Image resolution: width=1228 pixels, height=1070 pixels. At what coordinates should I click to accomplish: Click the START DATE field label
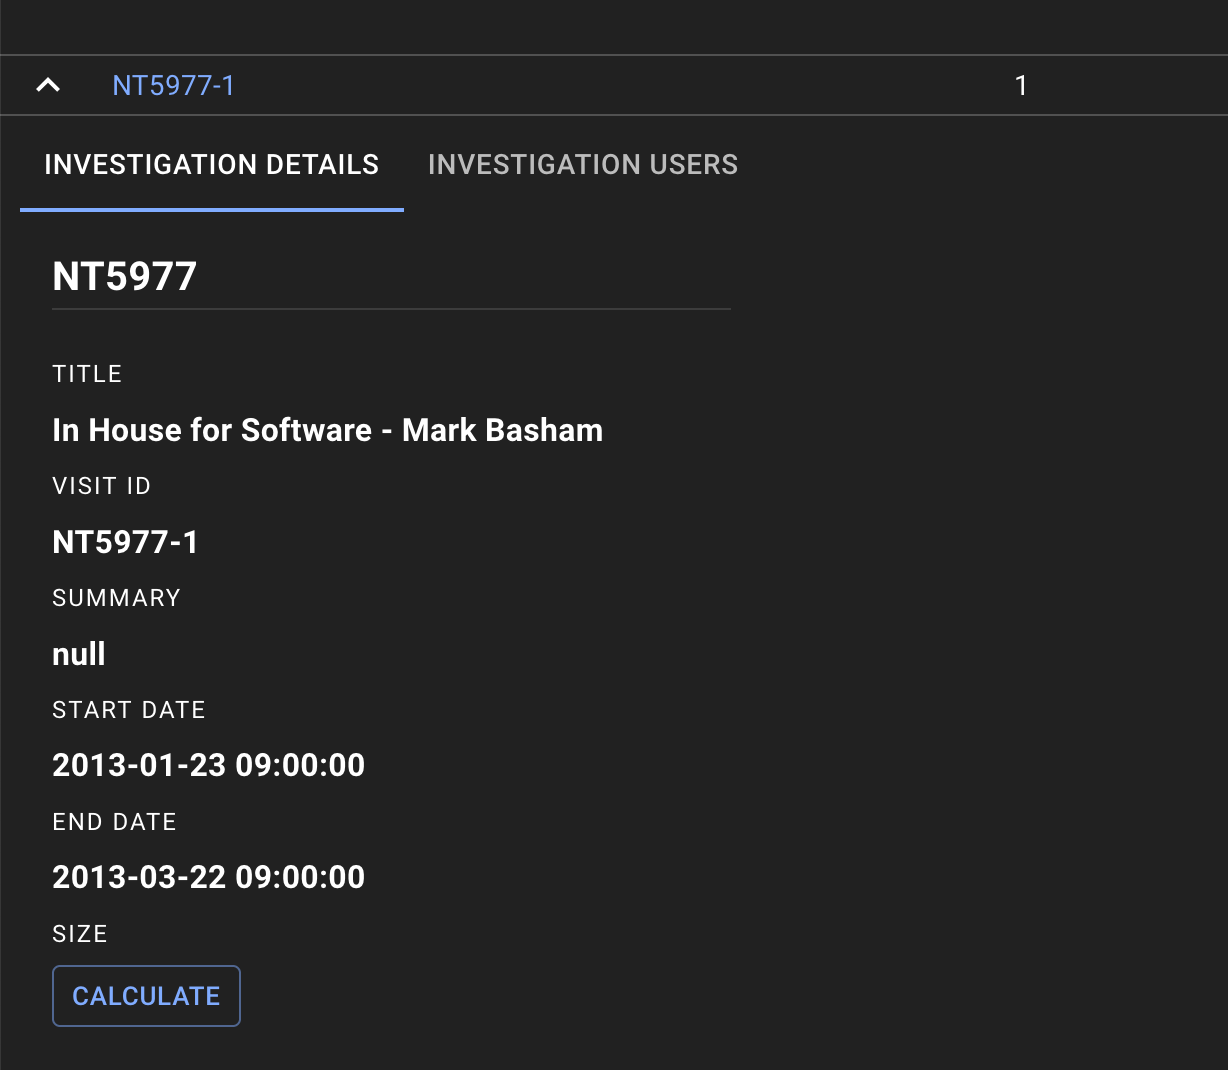pos(128,709)
